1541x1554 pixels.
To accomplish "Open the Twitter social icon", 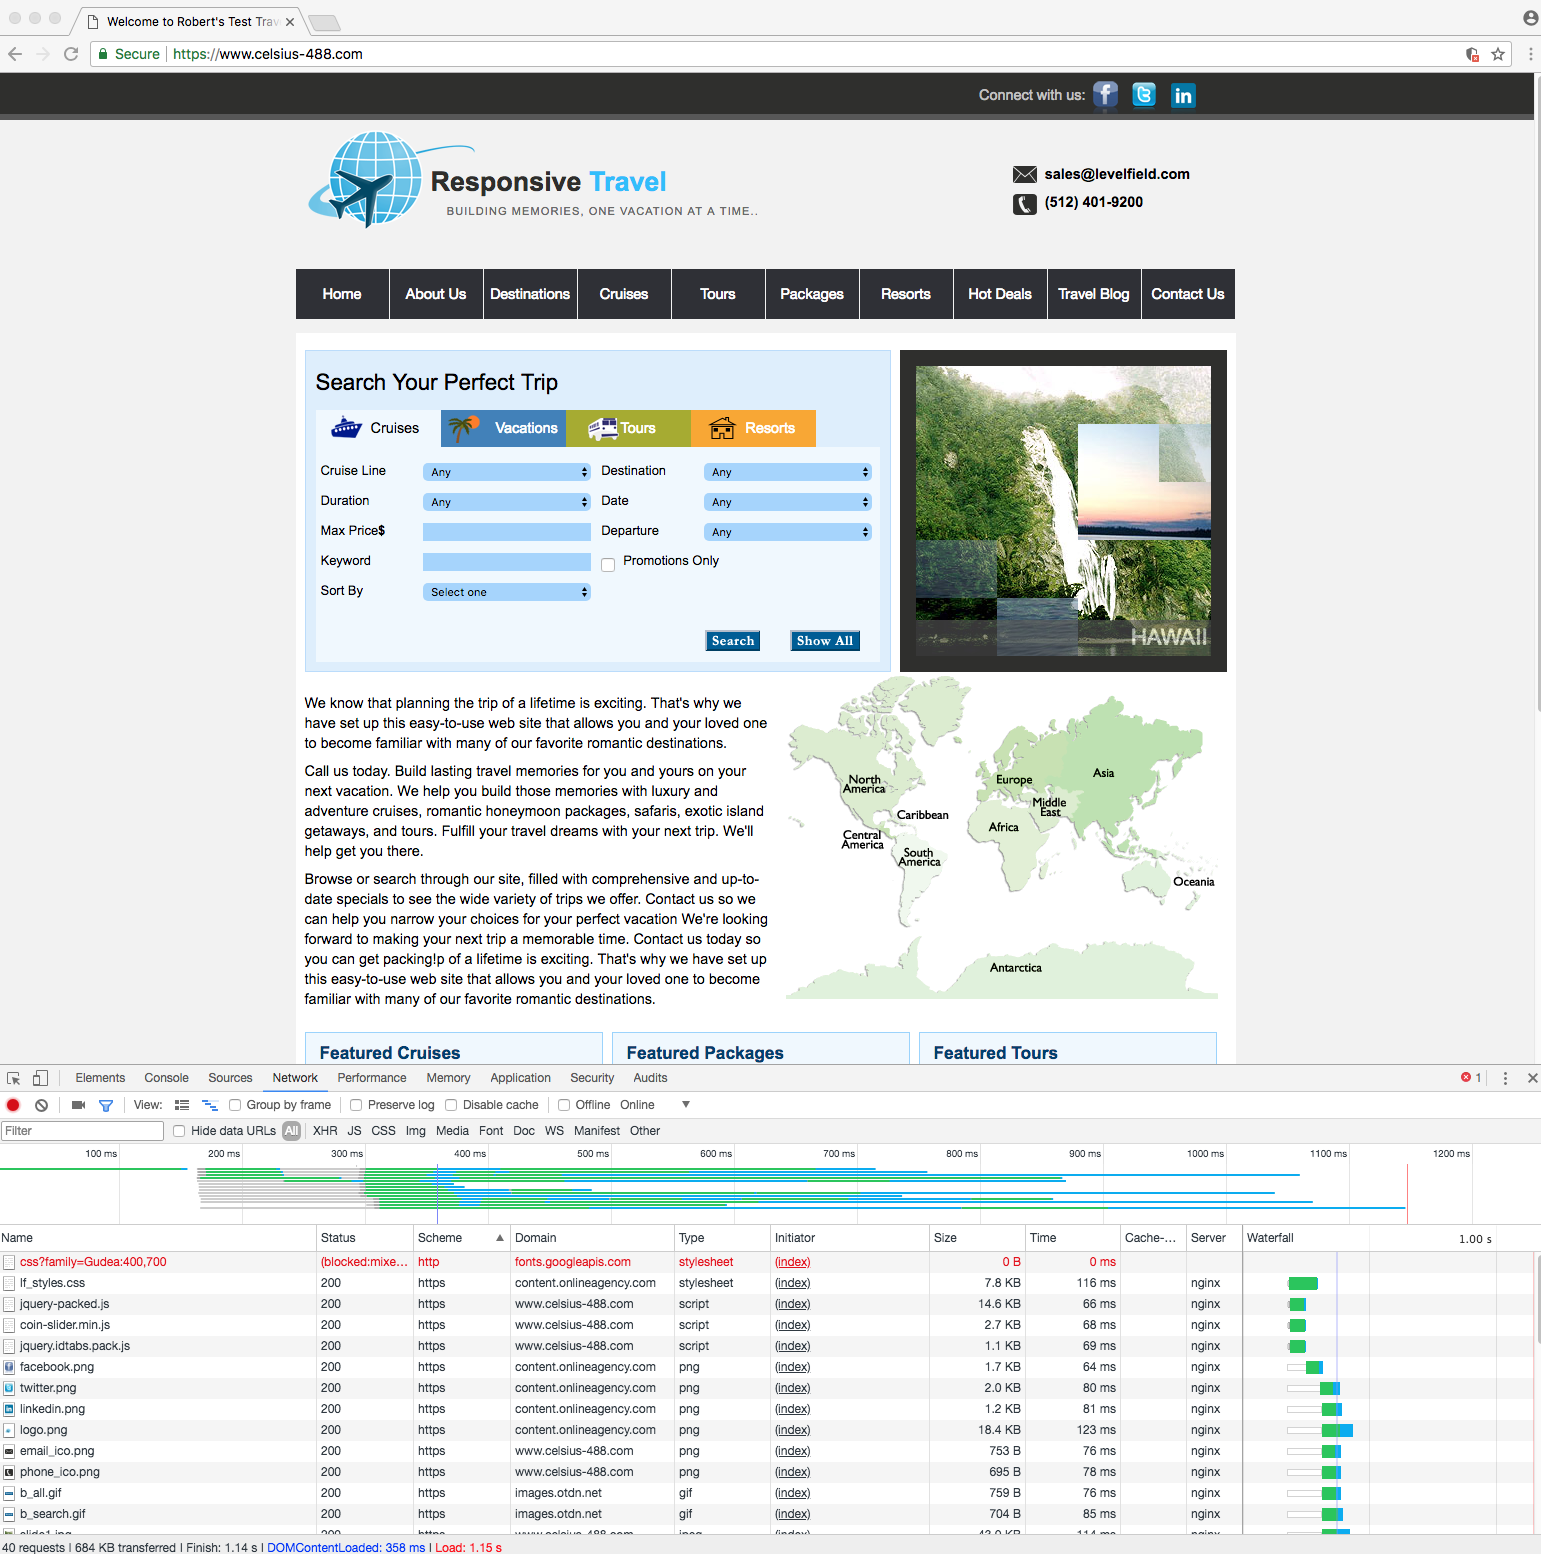I will [x=1144, y=95].
